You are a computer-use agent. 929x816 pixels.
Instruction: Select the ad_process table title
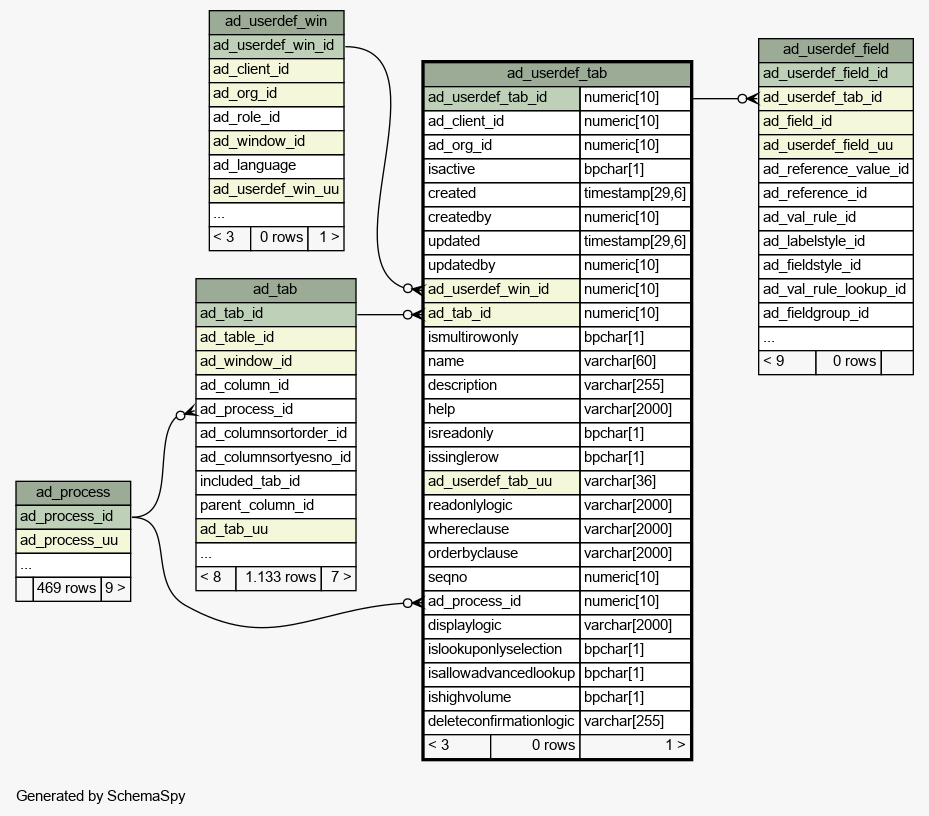(x=73, y=492)
